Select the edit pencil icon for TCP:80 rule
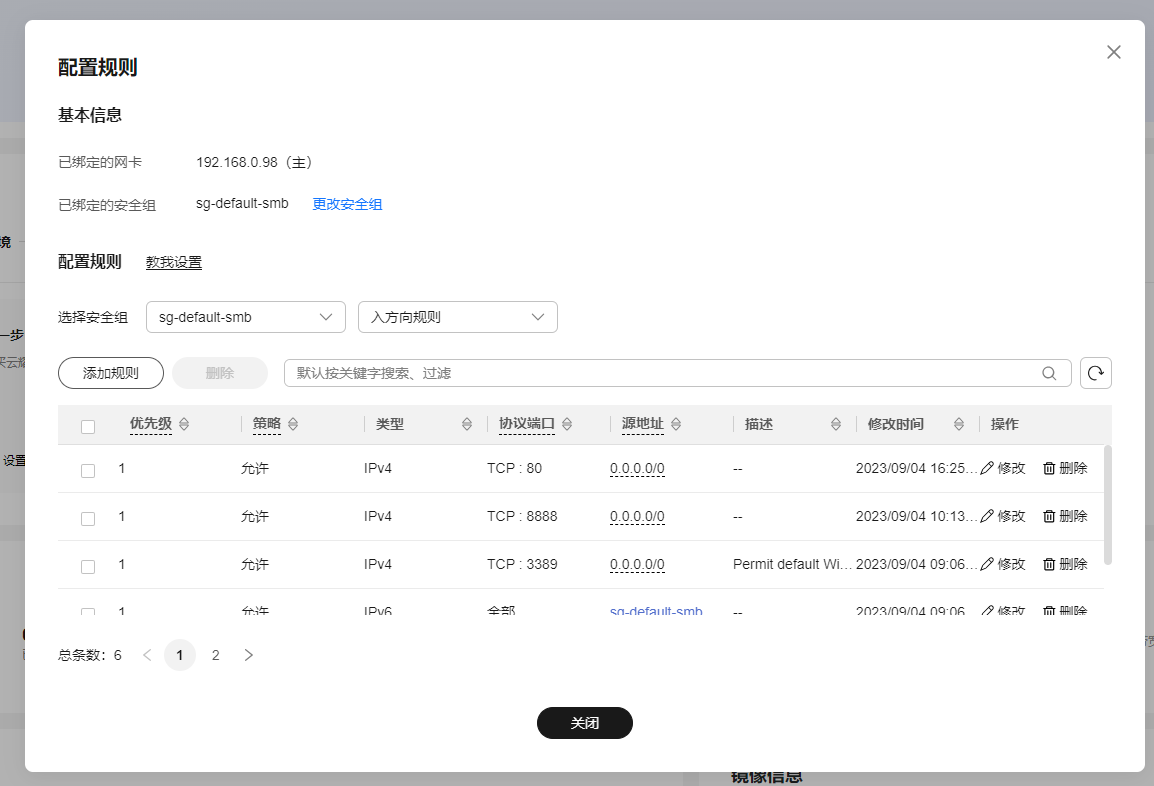Image resolution: width=1154 pixels, height=786 pixels. (988, 467)
